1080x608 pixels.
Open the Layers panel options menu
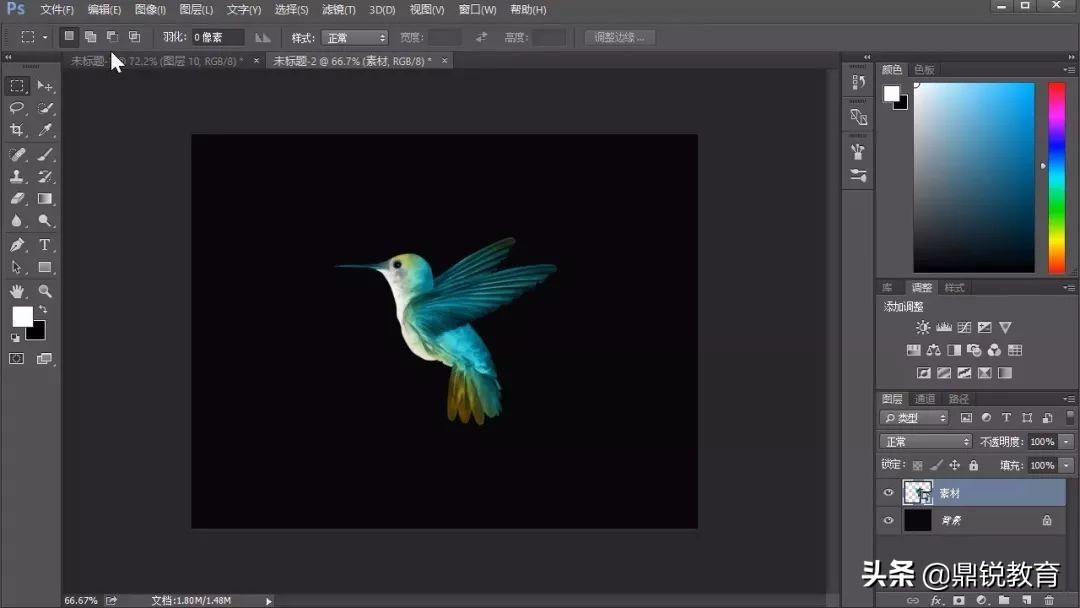[x=1069, y=399]
